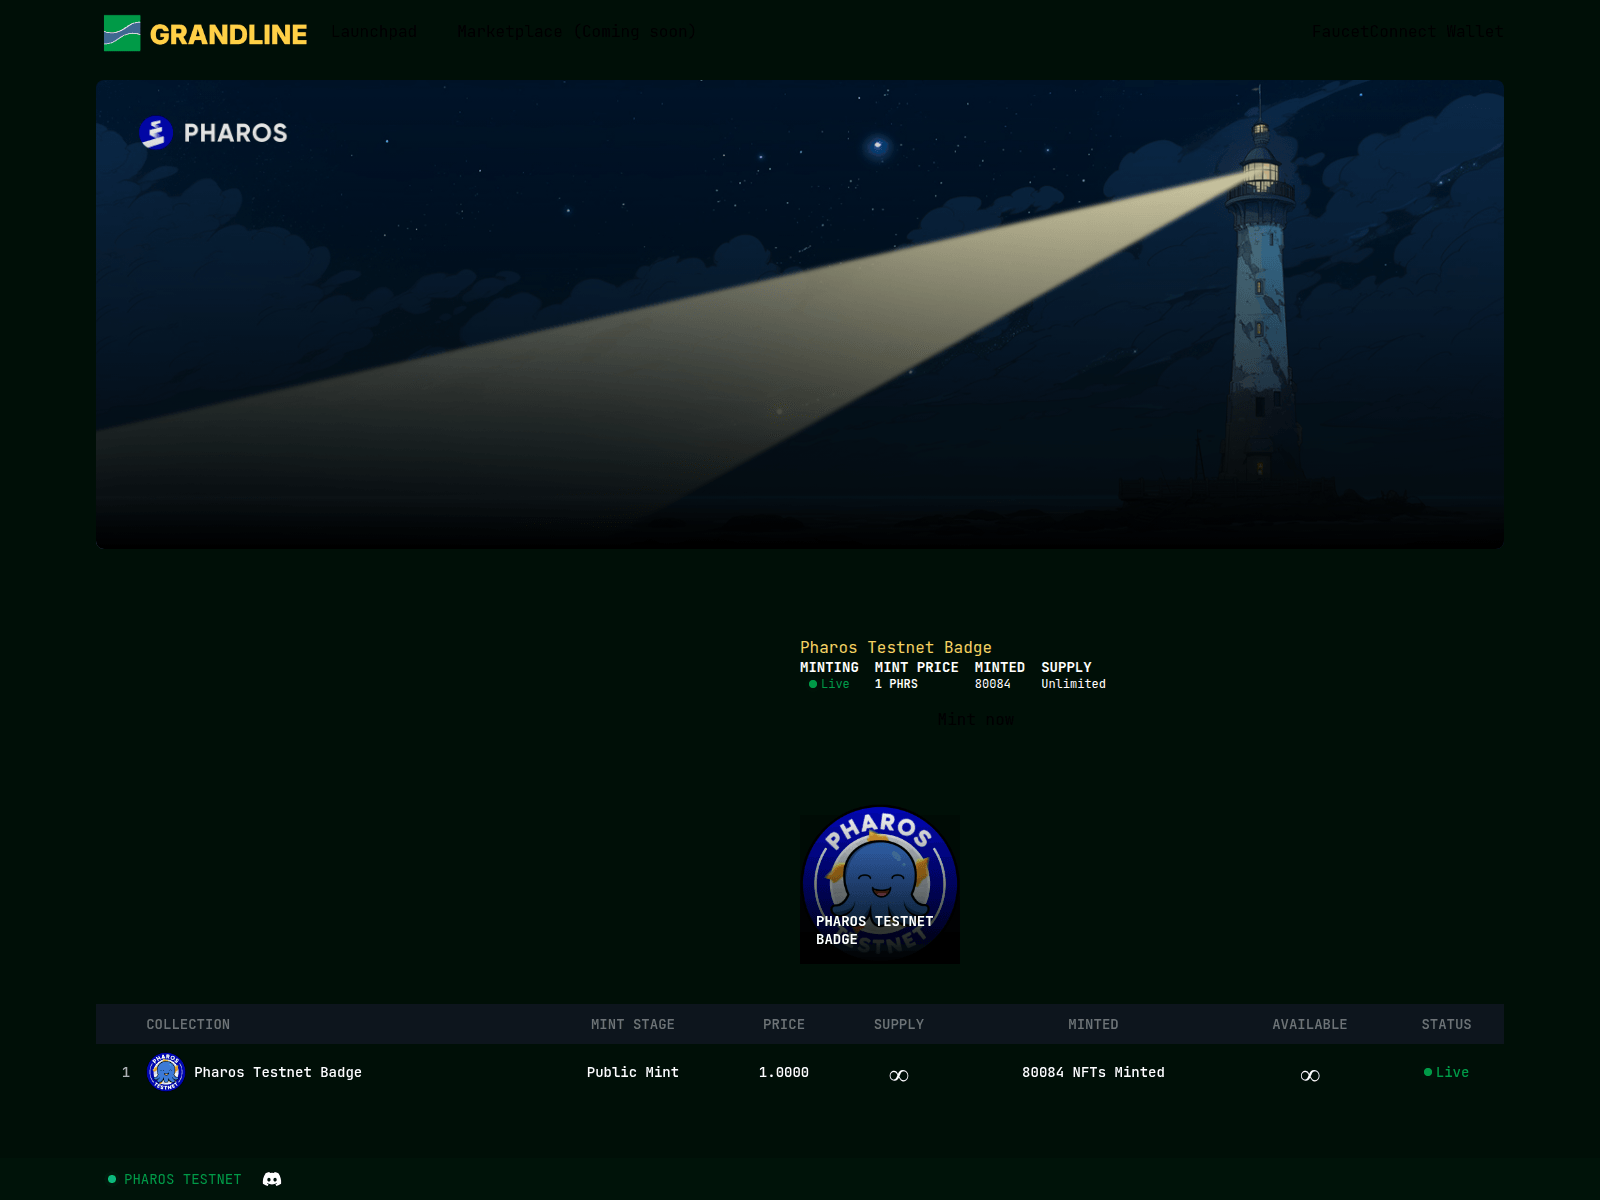
Task: Click the Collection column header
Action: [x=188, y=1024]
